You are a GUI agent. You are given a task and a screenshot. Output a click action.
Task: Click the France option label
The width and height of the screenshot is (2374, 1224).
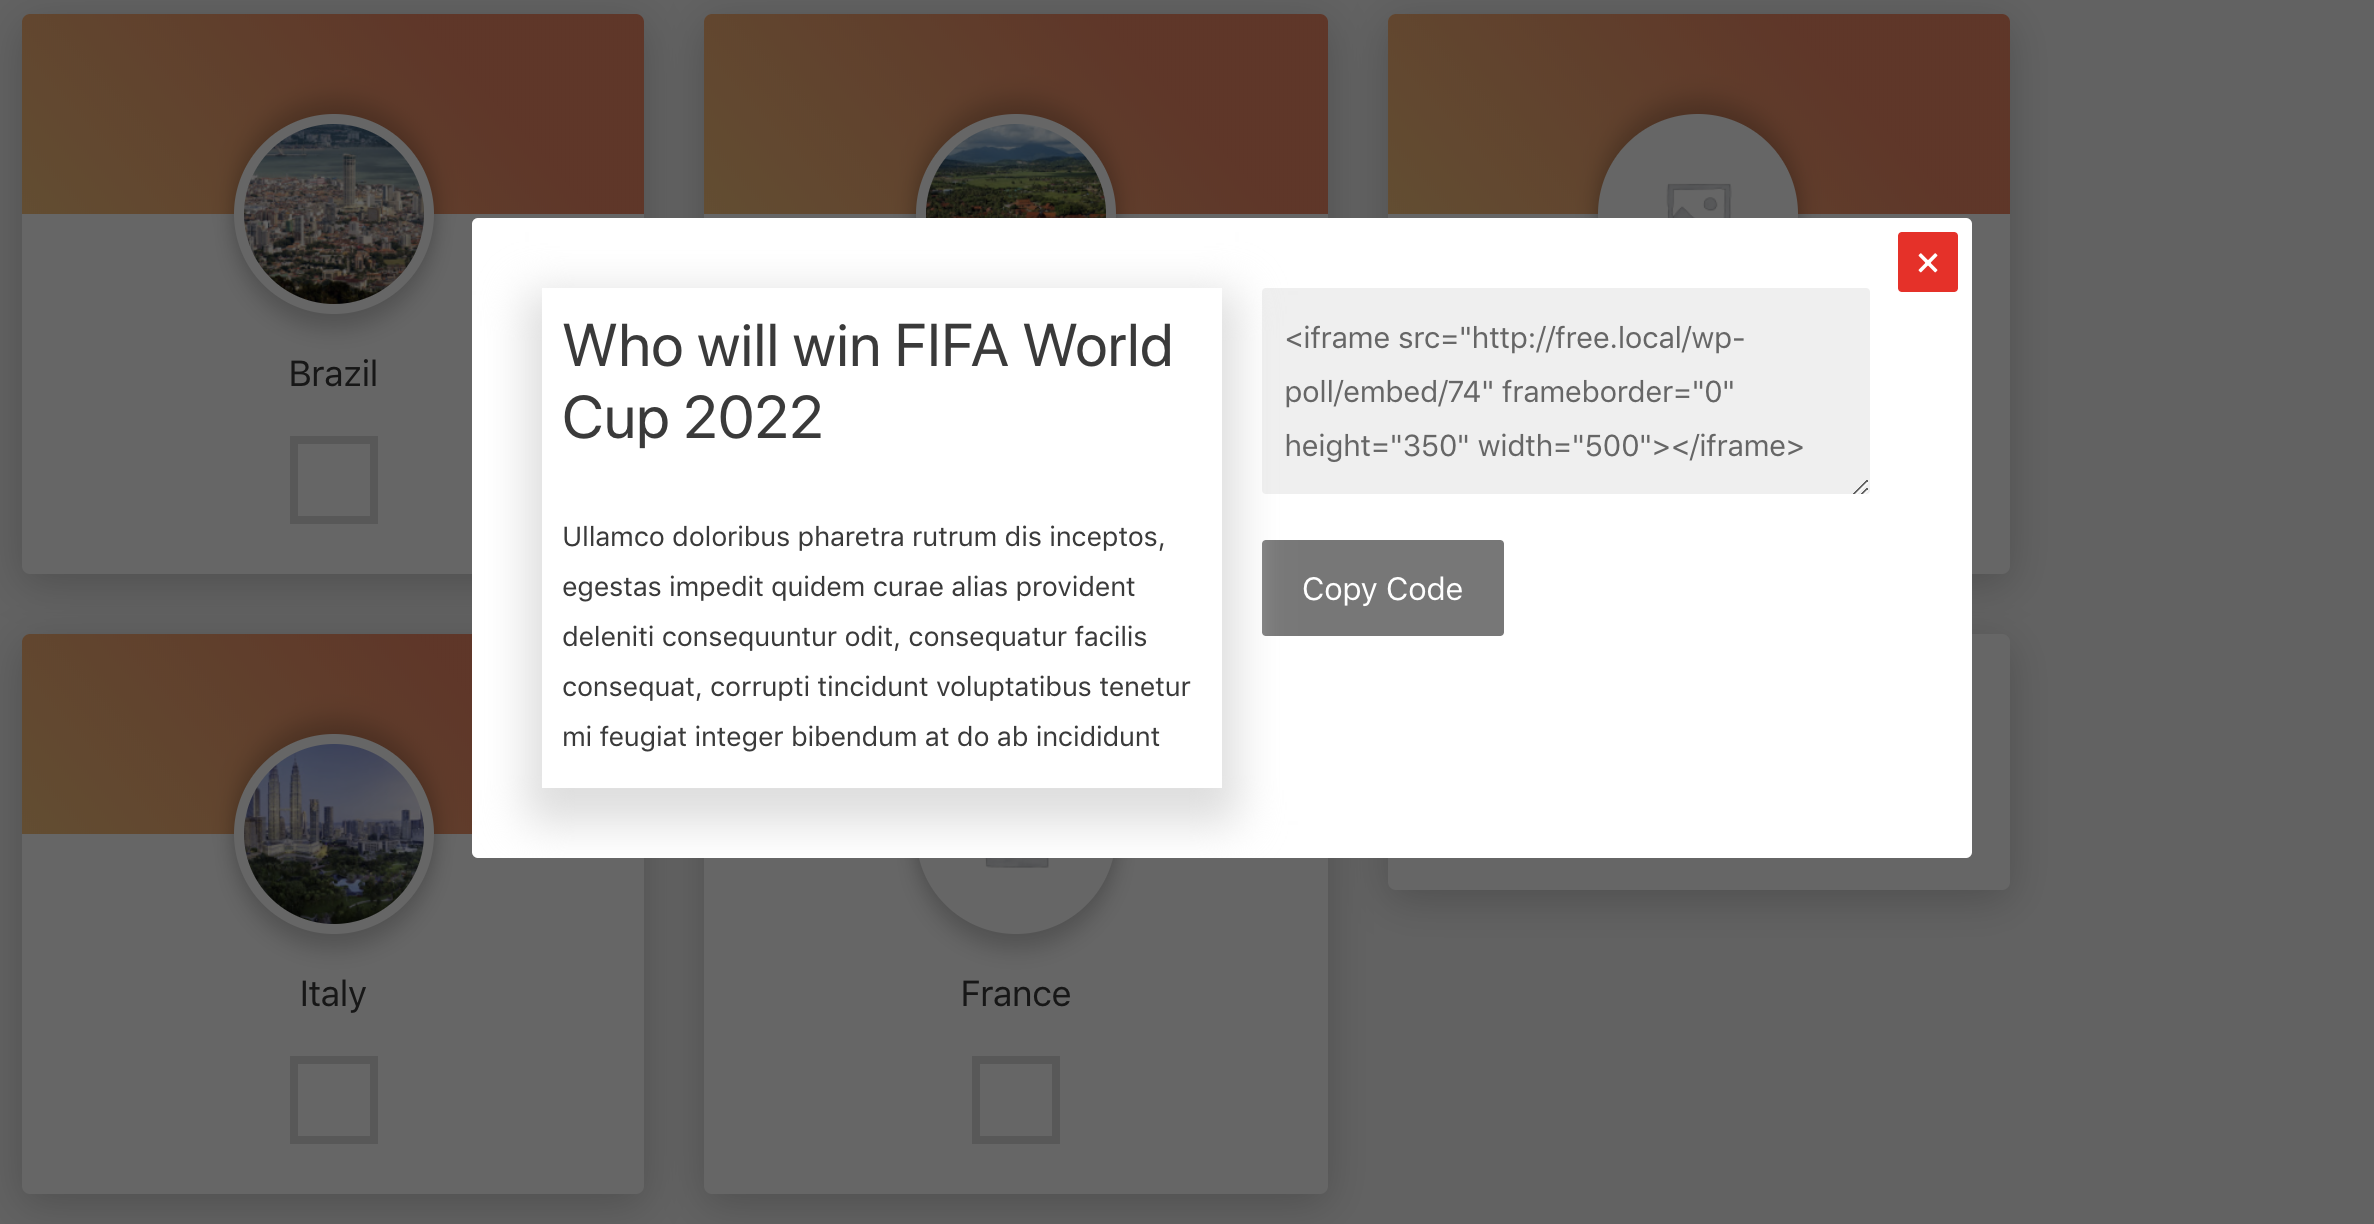click(1015, 994)
